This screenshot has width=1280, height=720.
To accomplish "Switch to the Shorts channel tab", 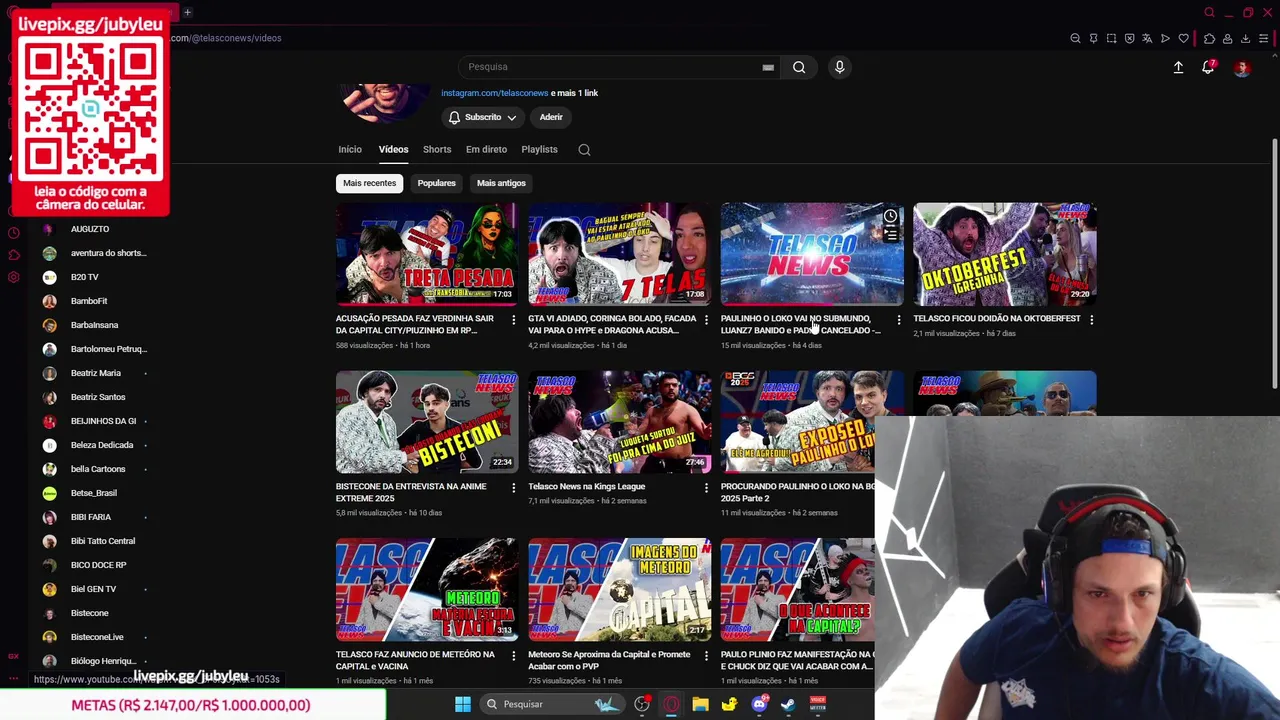I will pos(437,149).
